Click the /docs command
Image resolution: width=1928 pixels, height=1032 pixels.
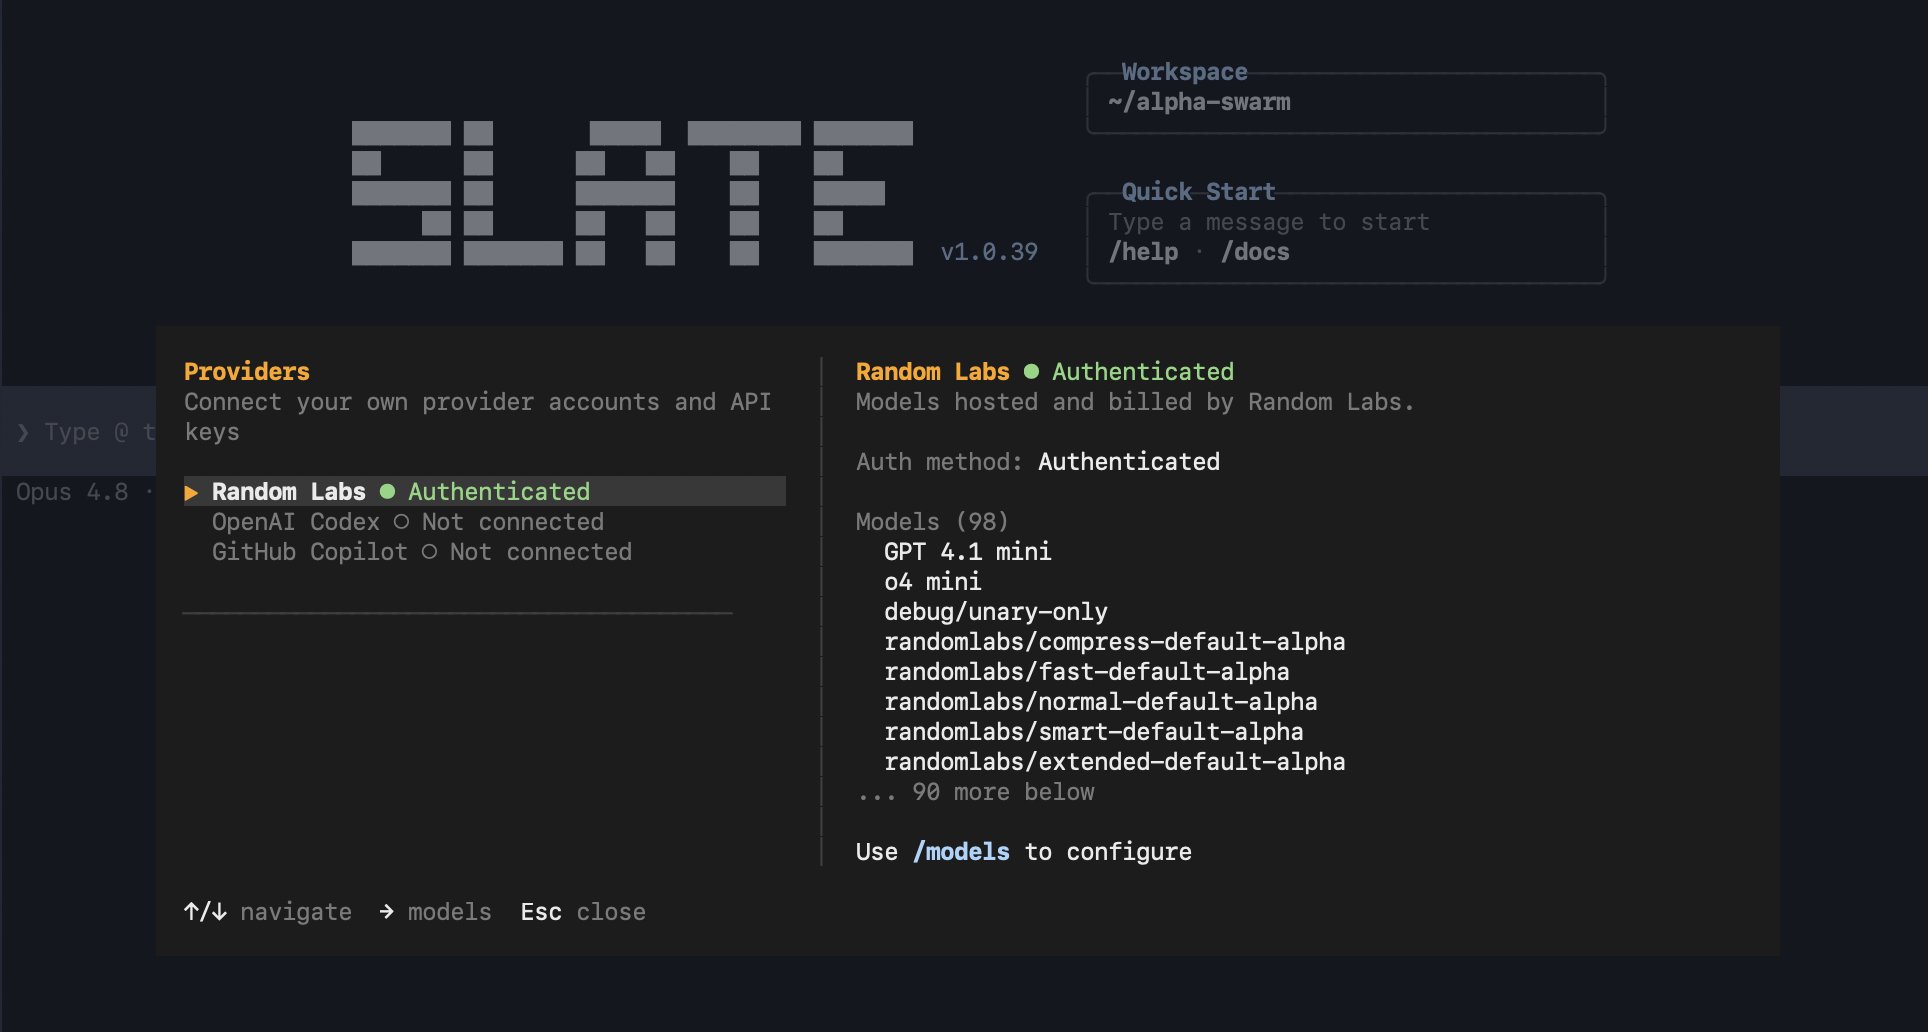1255,252
